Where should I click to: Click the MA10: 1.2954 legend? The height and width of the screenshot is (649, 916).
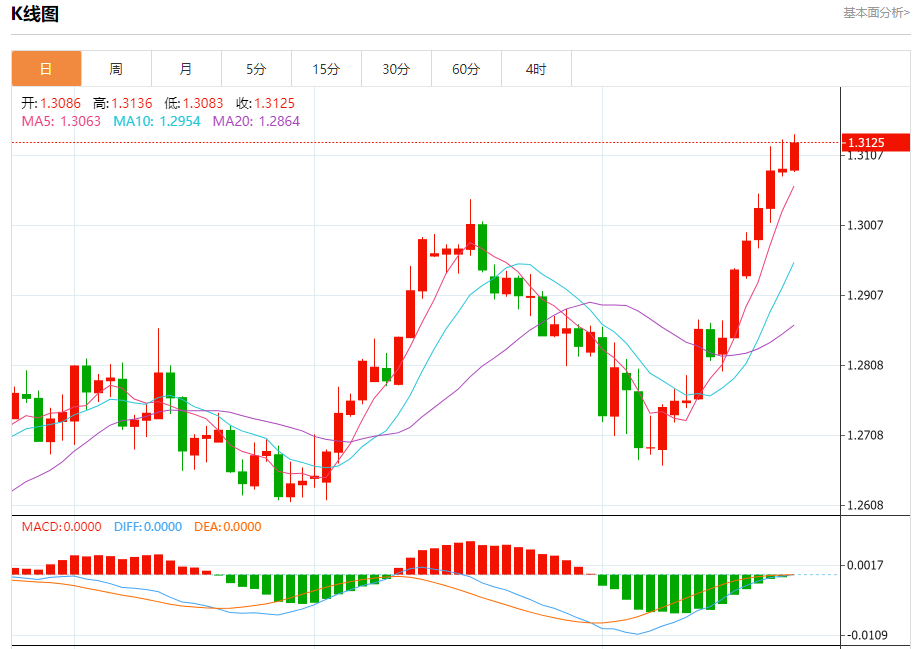tap(157, 122)
